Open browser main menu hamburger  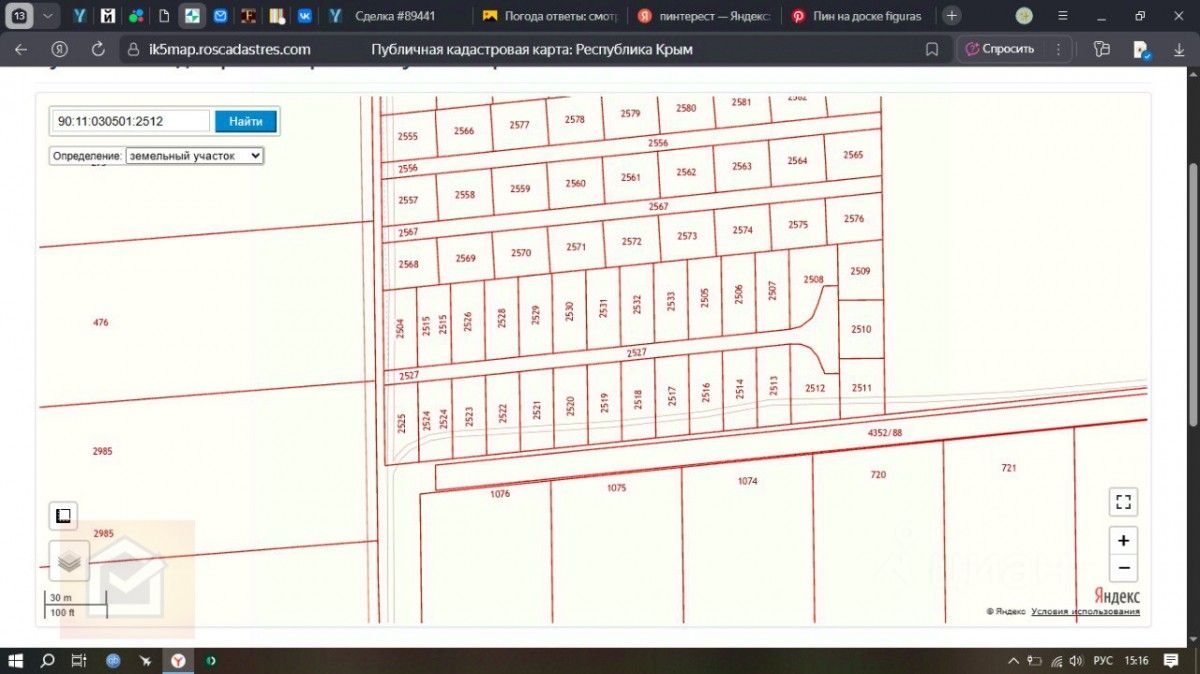[1062, 16]
